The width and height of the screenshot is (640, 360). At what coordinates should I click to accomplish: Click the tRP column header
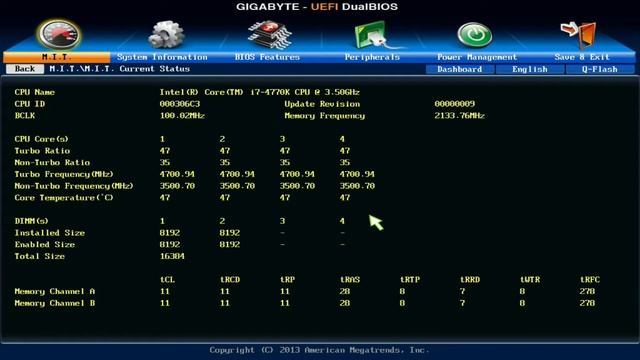[287, 280]
